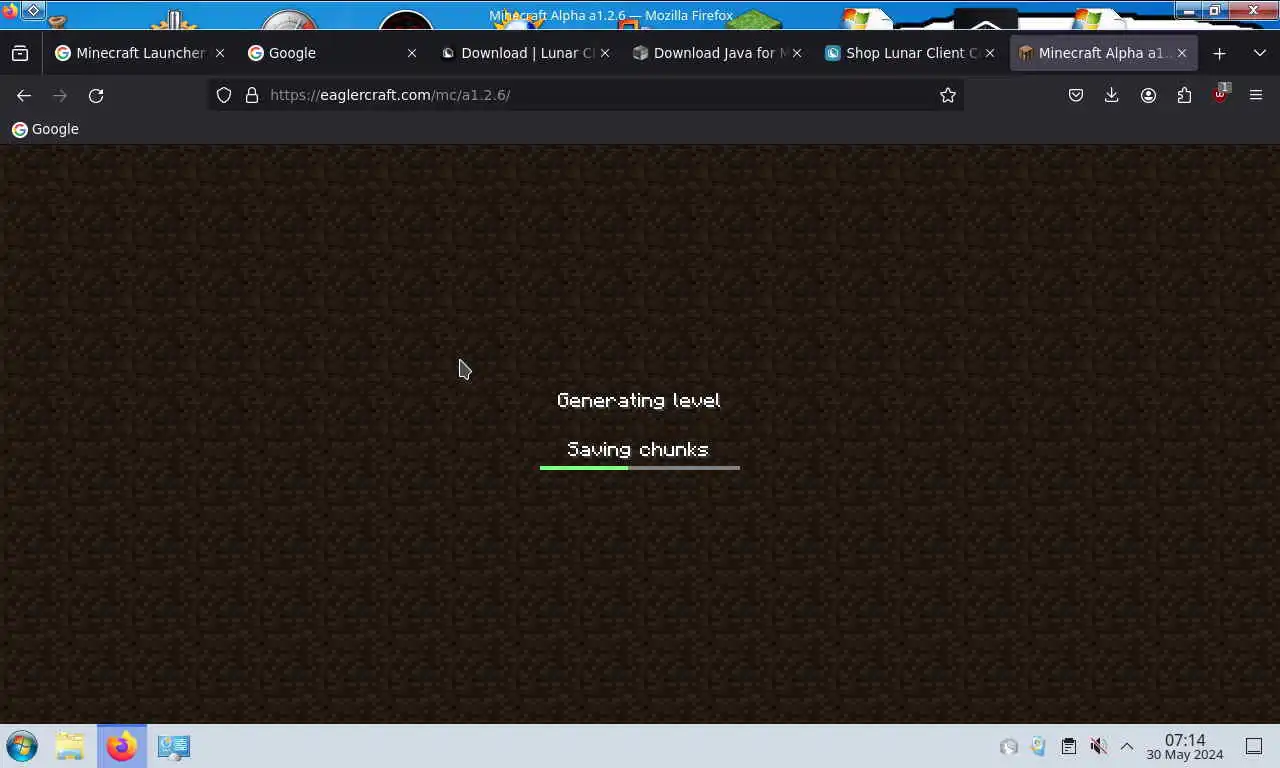Select the Minecraft Alpha a1.2.6 tab

[1102, 53]
